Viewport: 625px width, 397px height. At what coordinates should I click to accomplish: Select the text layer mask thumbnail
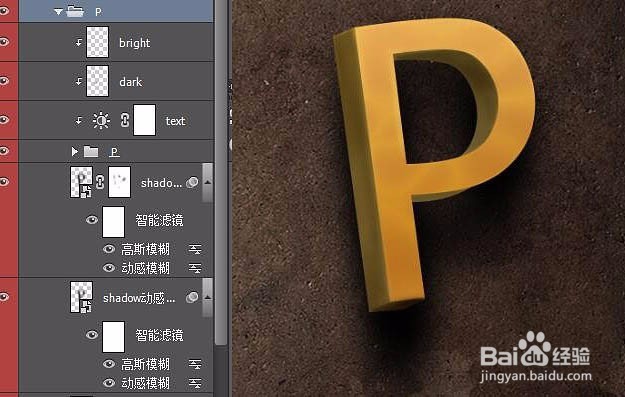[x=144, y=120]
